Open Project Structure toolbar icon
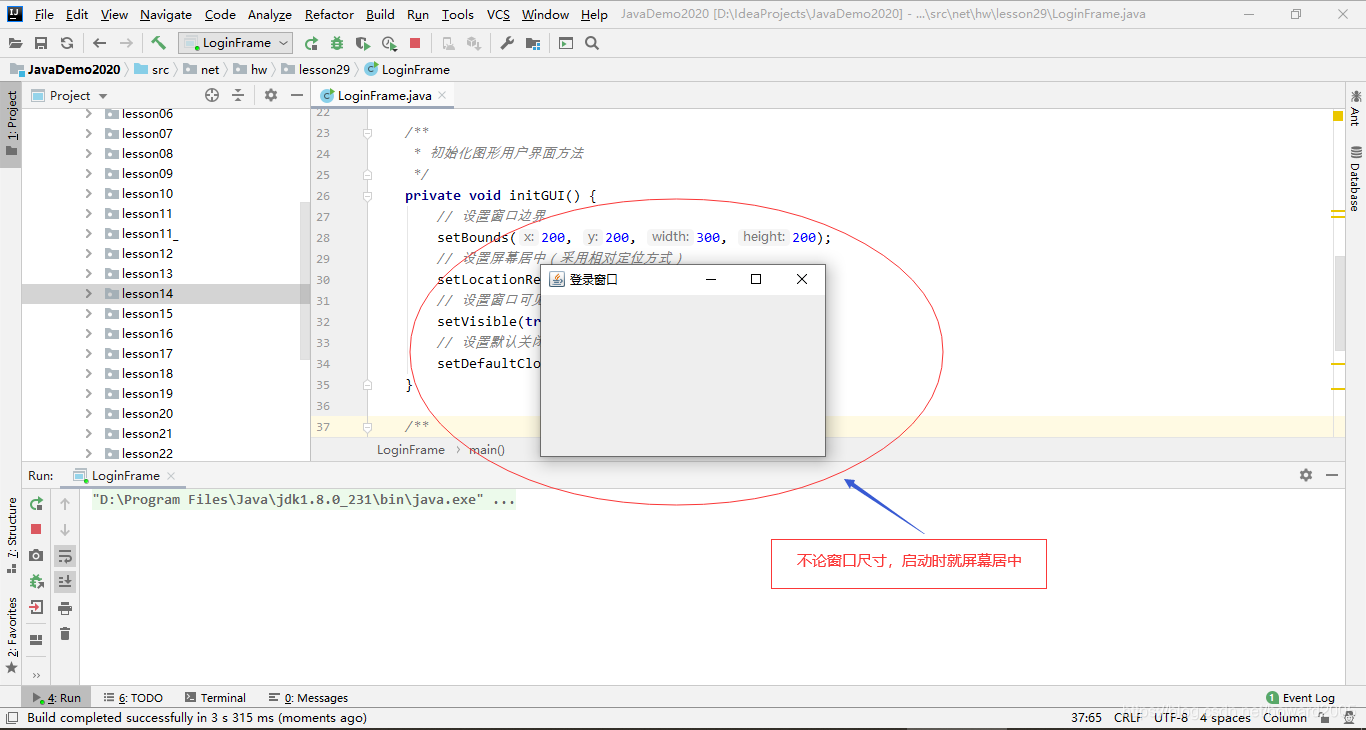This screenshot has height=730, width=1366. pyautogui.click(x=533, y=43)
